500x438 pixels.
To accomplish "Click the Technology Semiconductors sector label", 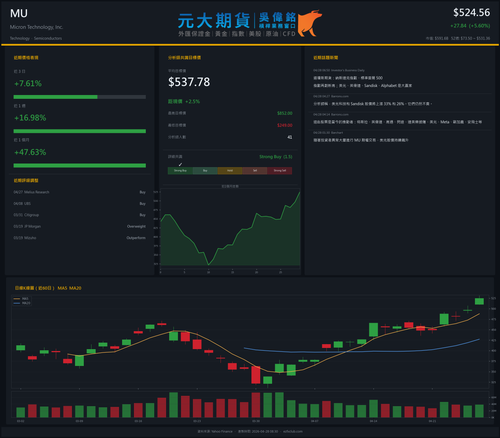I will (36, 38).
